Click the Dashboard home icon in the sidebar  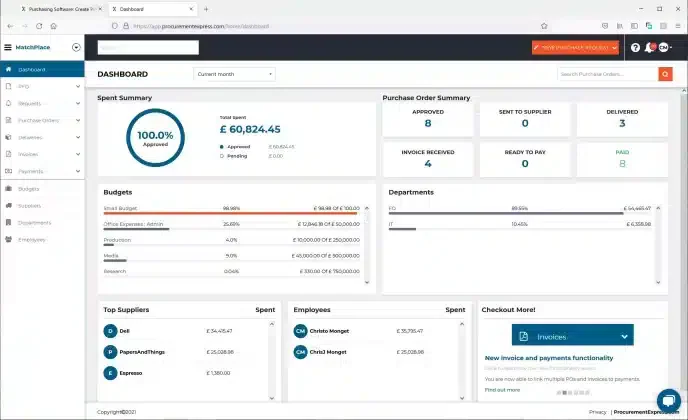tap(8, 69)
